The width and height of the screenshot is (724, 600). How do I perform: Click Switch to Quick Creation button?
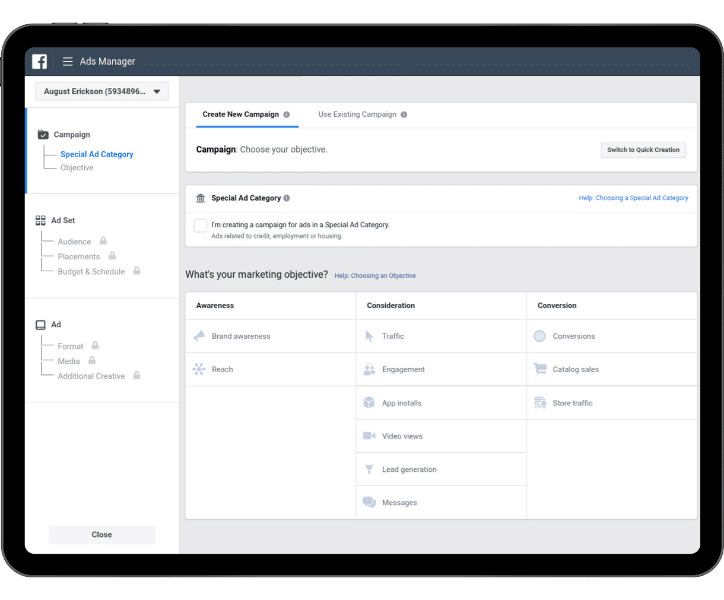643,150
